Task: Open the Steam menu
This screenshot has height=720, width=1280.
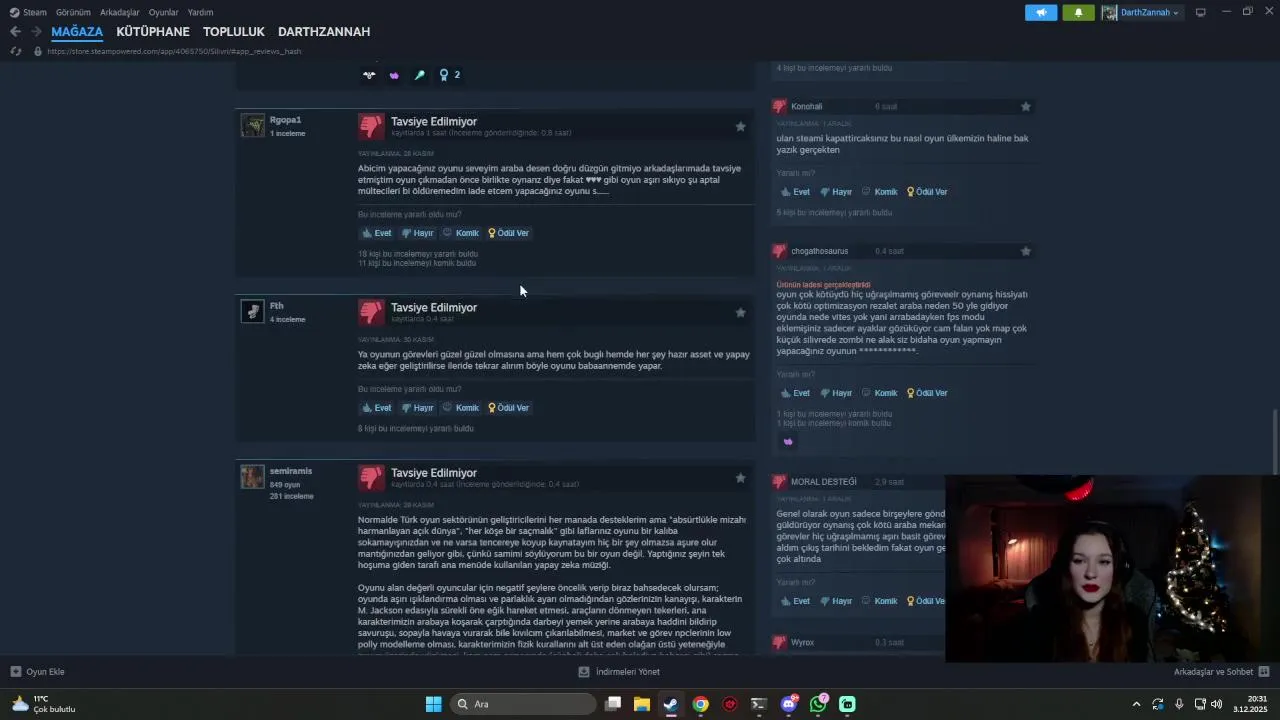Action: click(x=28, y=12)
